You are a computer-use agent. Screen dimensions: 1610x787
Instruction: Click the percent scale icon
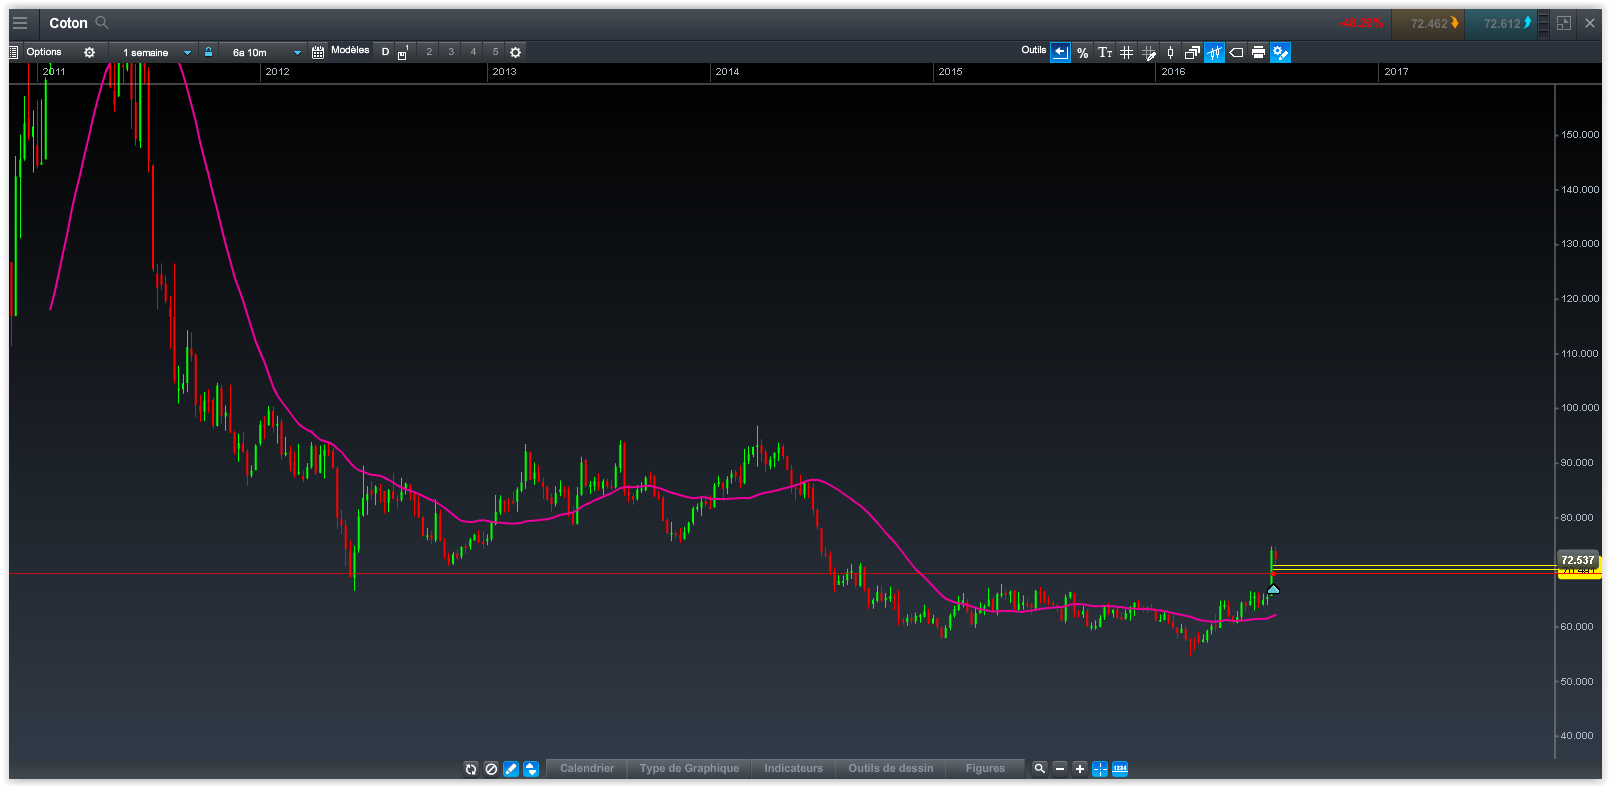click(1082, 53)
